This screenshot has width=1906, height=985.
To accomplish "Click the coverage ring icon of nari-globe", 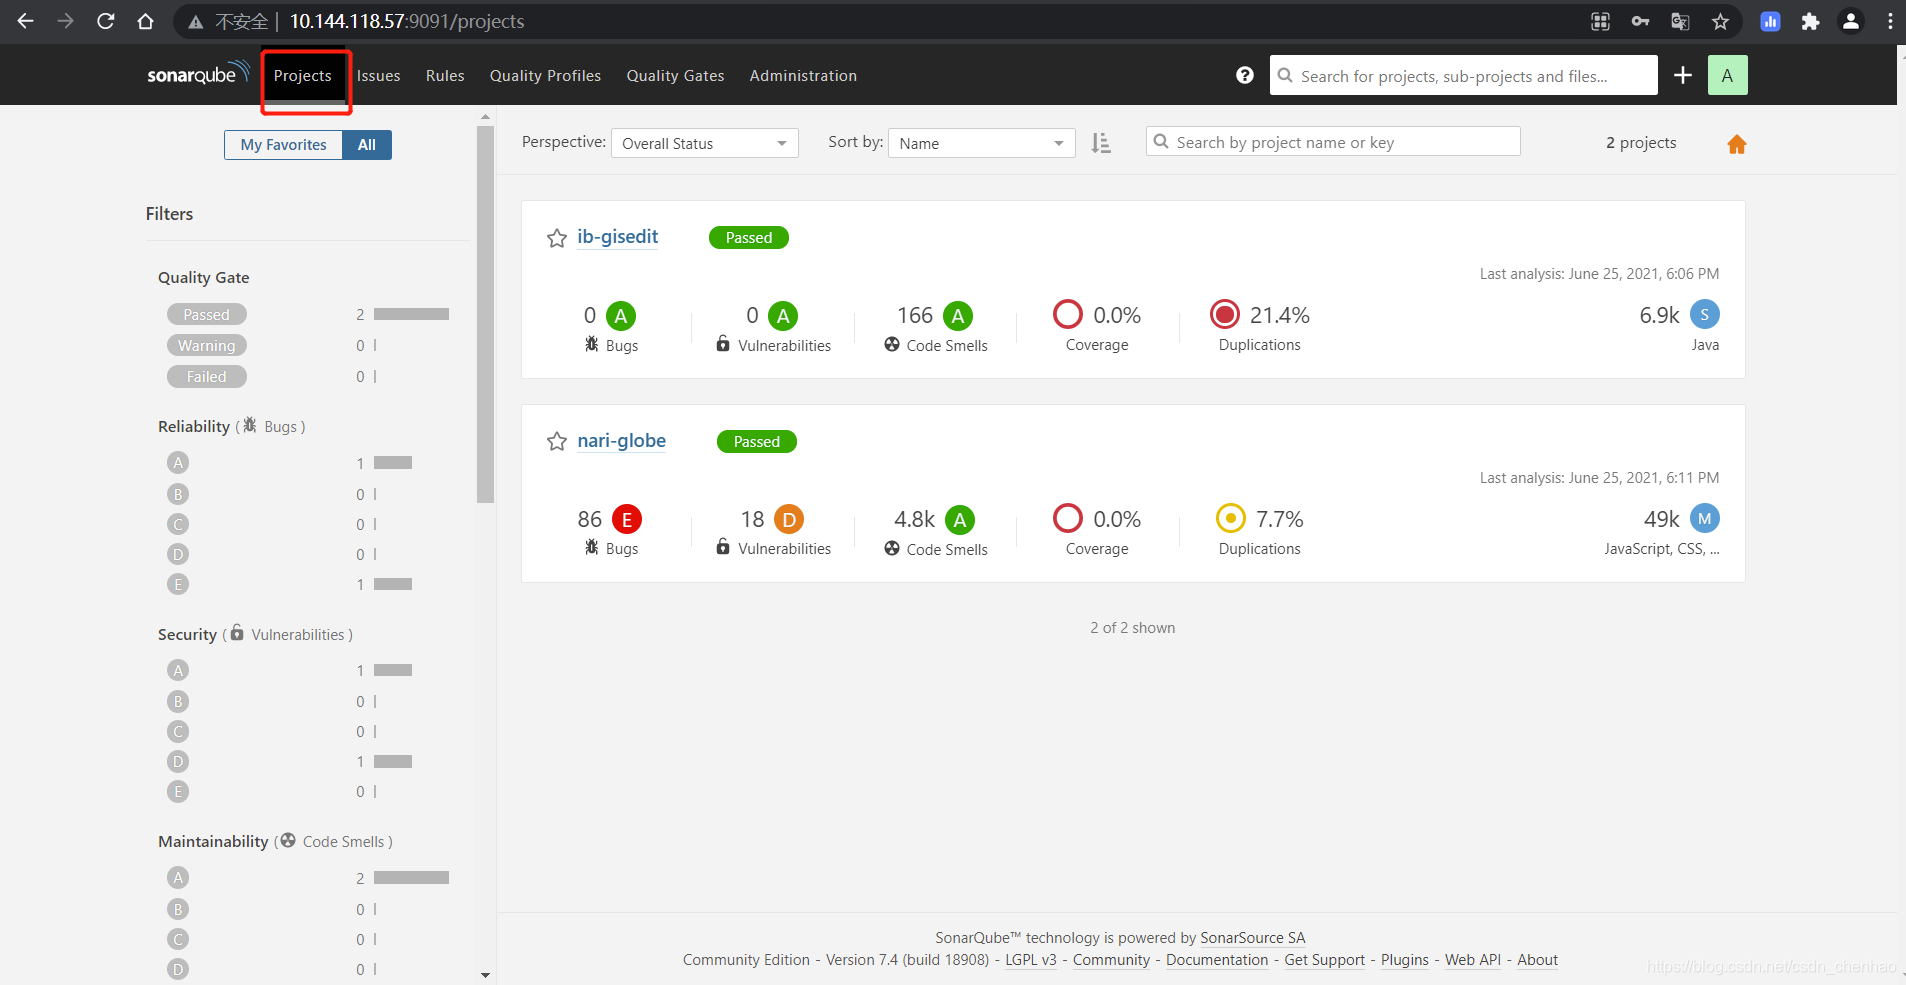I will coord(1068,518).
